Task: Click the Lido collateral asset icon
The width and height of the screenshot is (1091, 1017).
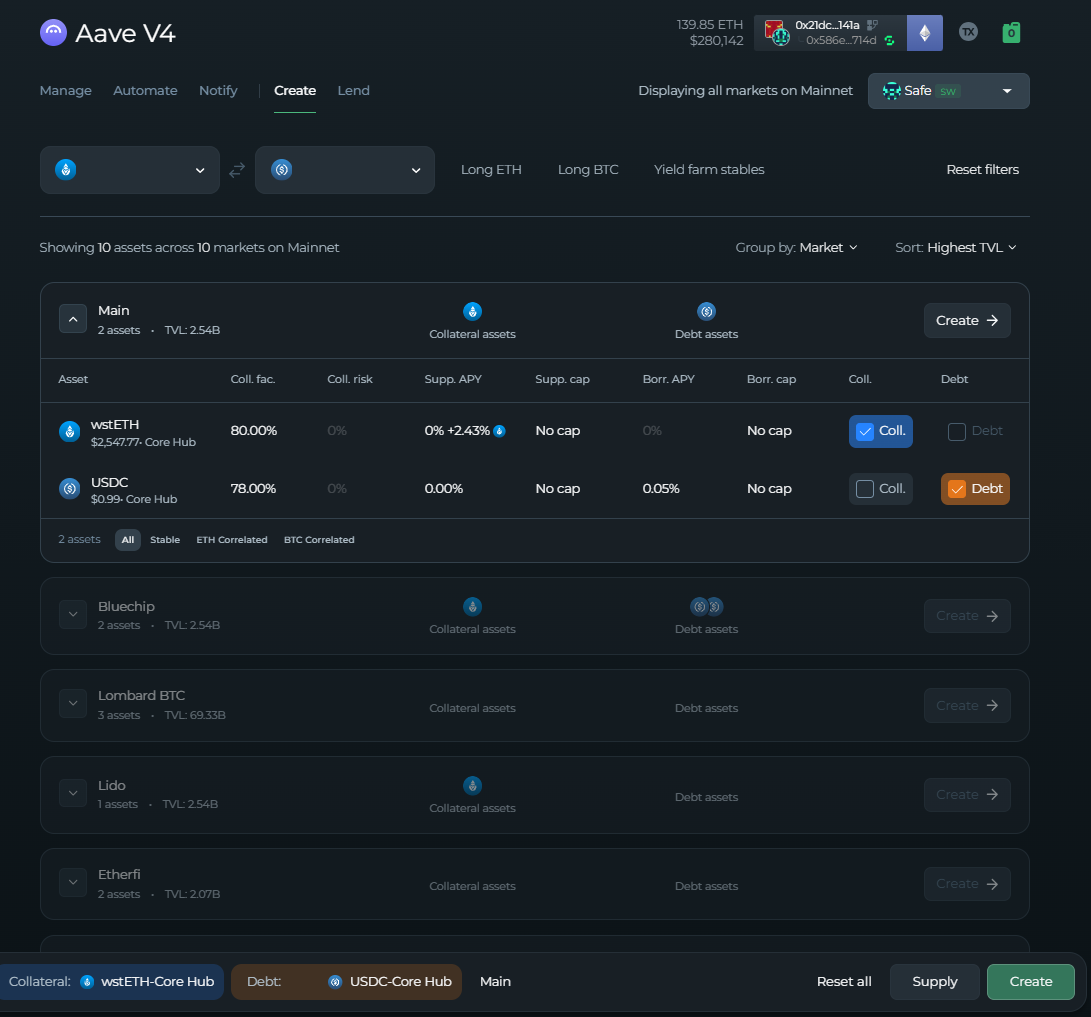Action: (x=472, y=785)
